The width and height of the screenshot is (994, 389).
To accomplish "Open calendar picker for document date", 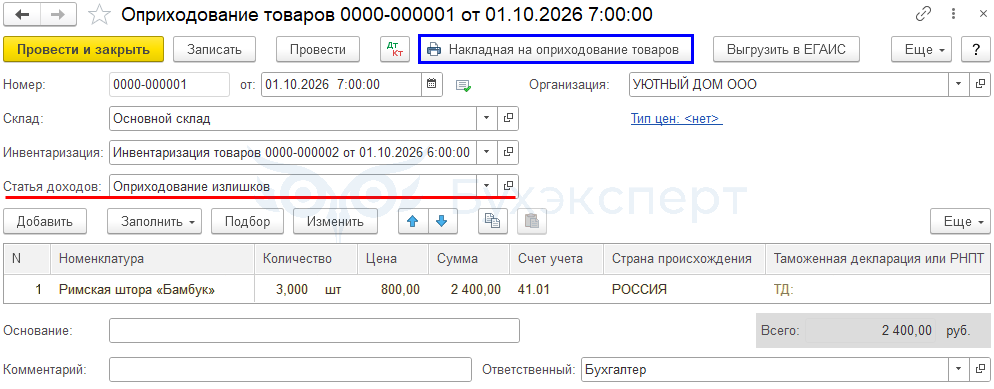I will tap(432, 84).
